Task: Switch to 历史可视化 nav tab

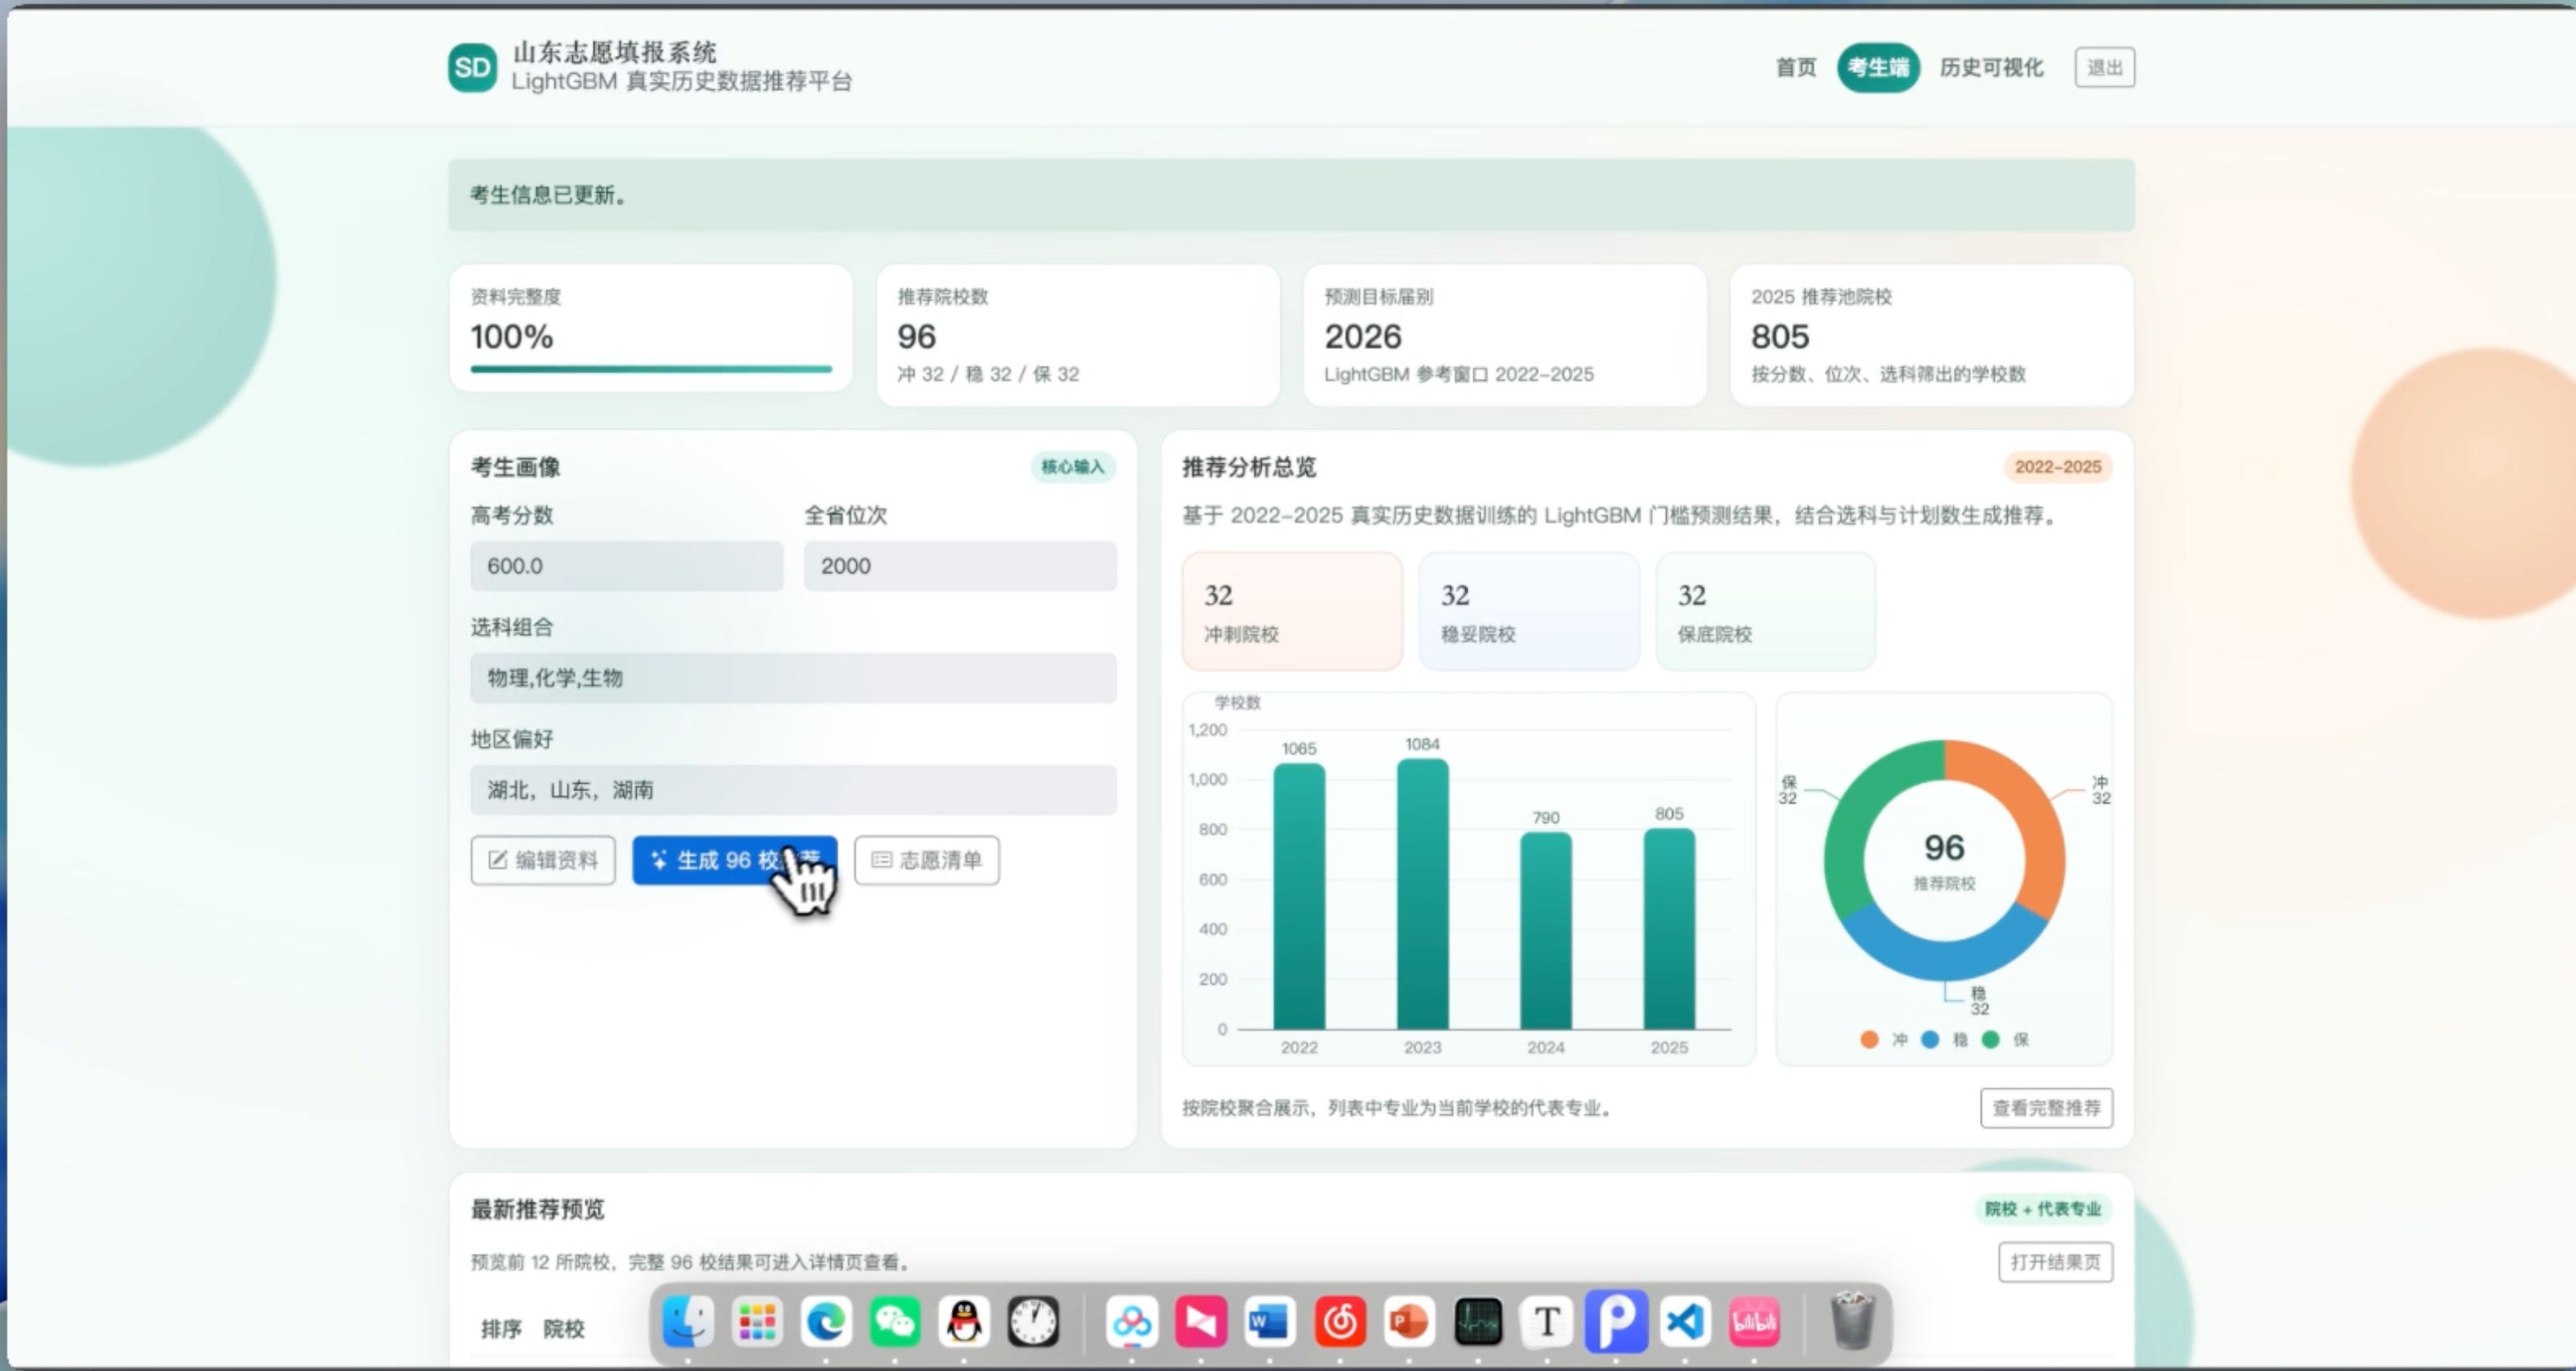Action: point(1991,67)
